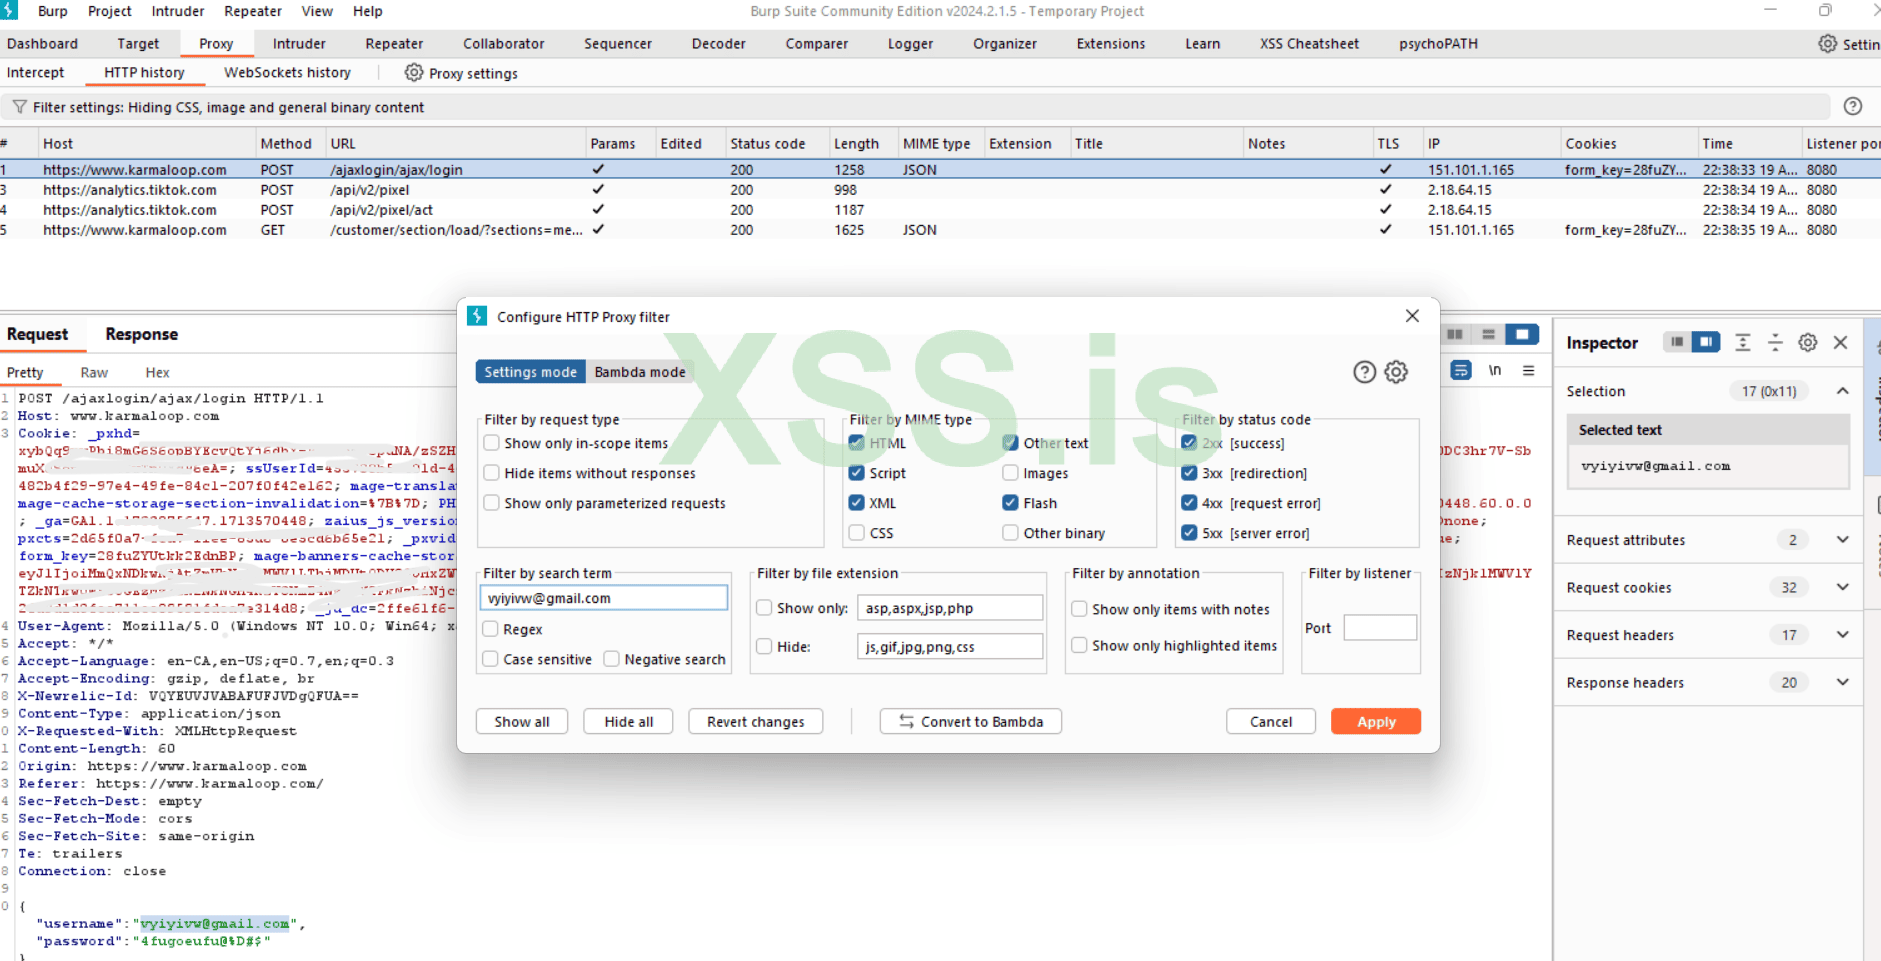Check the Images MIME type
1881x961 pixels.
pyautogui.click(x=1010, y=473)
